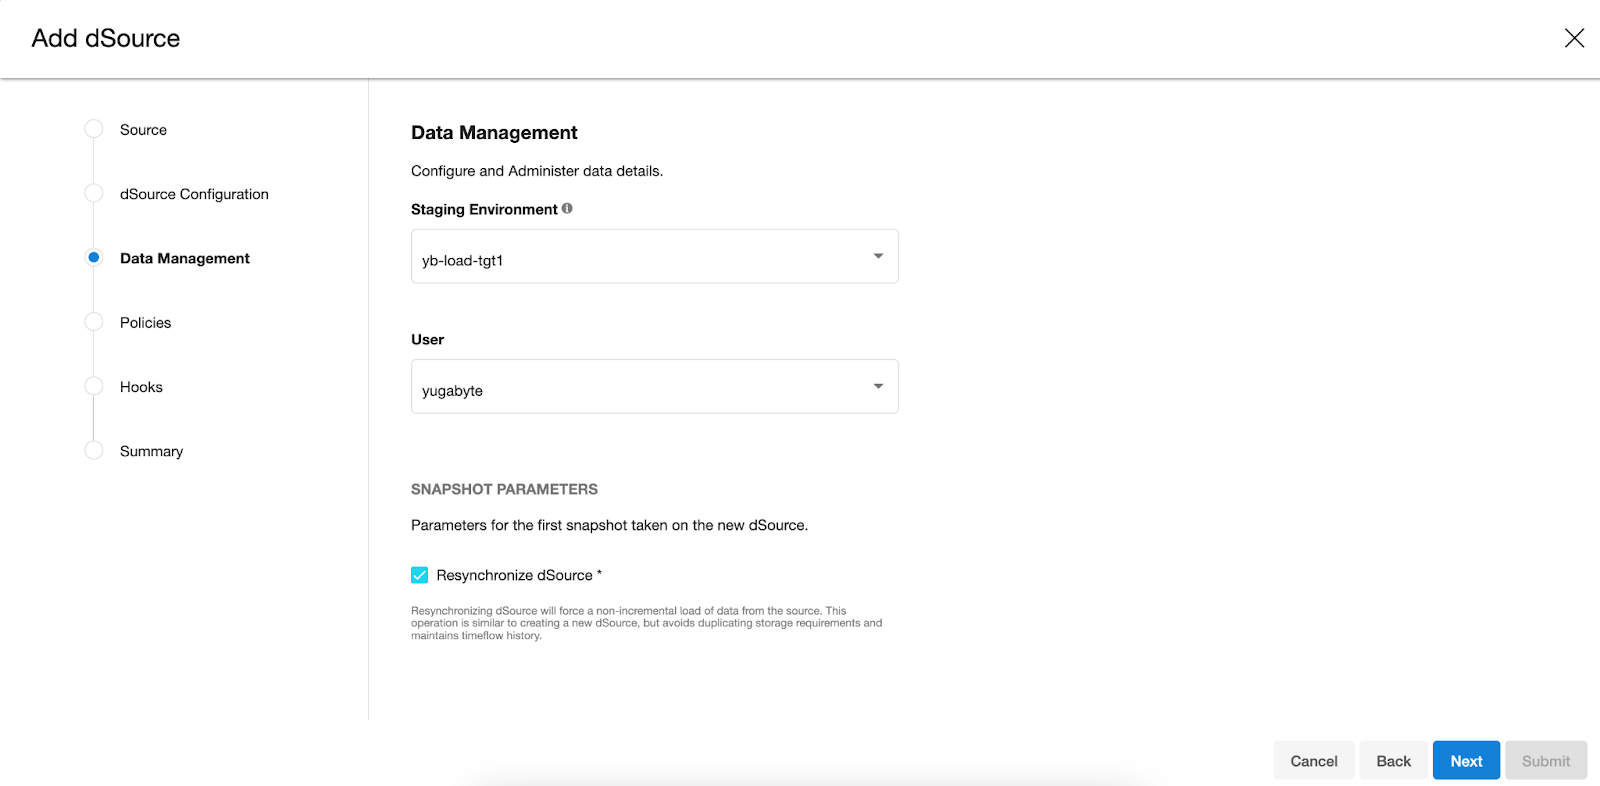The height and width of the screenshot is (786, 1600).
Task: Open the dSource Configuration step label
Action: coord(194,194)
